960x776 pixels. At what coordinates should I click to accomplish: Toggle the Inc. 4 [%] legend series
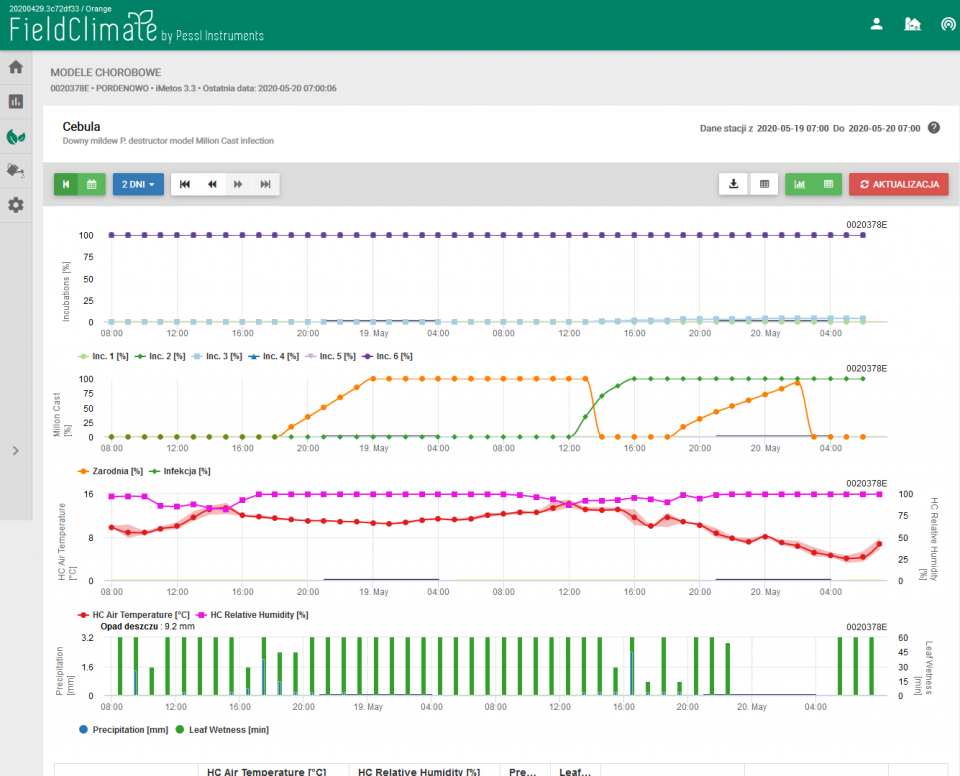pyautogui.click(x=274, y=356)
